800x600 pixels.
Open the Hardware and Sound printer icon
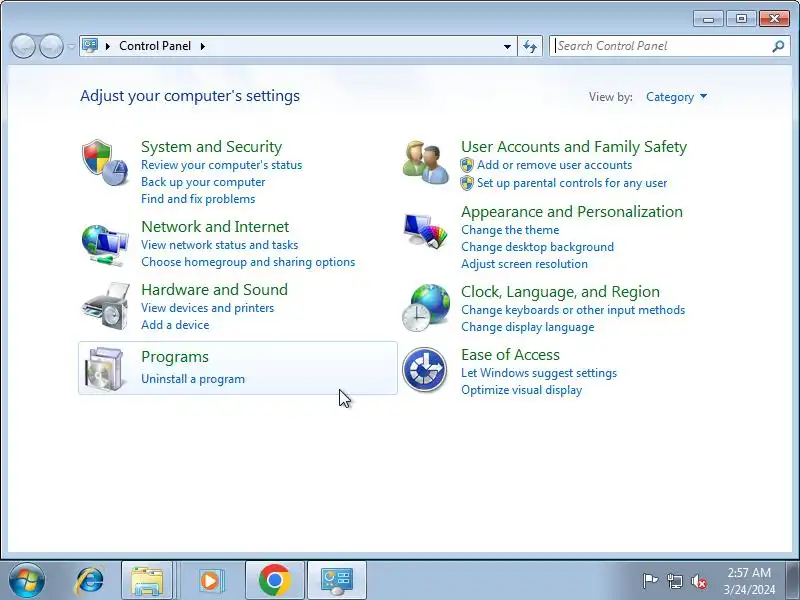(x=106, y=306)
